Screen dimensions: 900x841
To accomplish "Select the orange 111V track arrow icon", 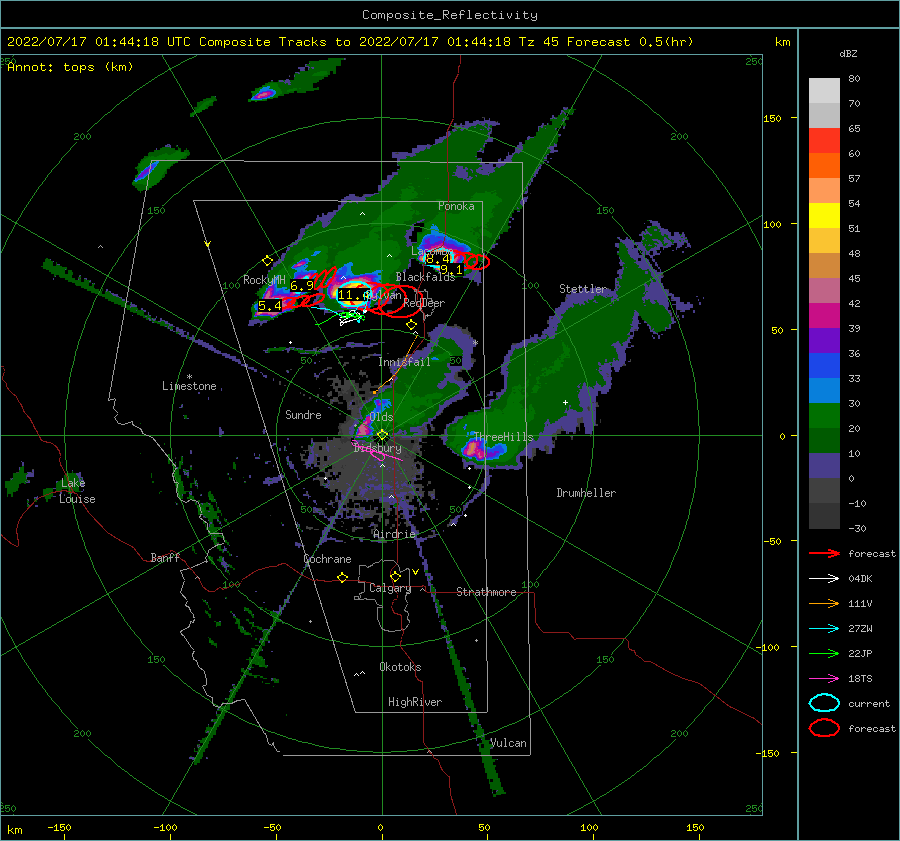I will click(824, 603).
